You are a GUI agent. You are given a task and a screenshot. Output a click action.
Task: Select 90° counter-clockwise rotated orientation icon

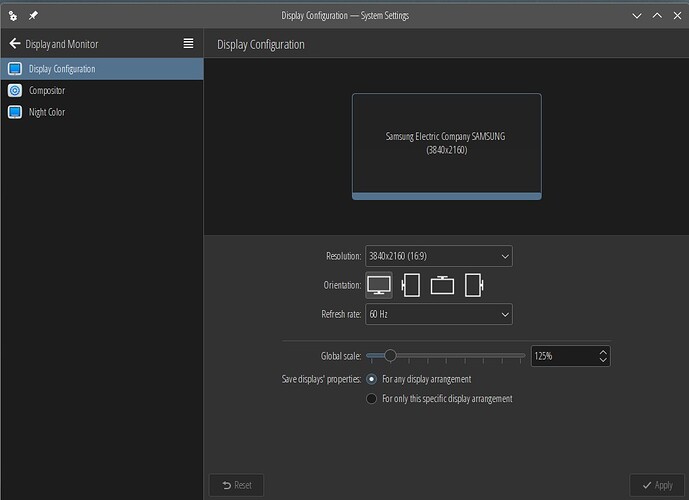tap(411, 285)
